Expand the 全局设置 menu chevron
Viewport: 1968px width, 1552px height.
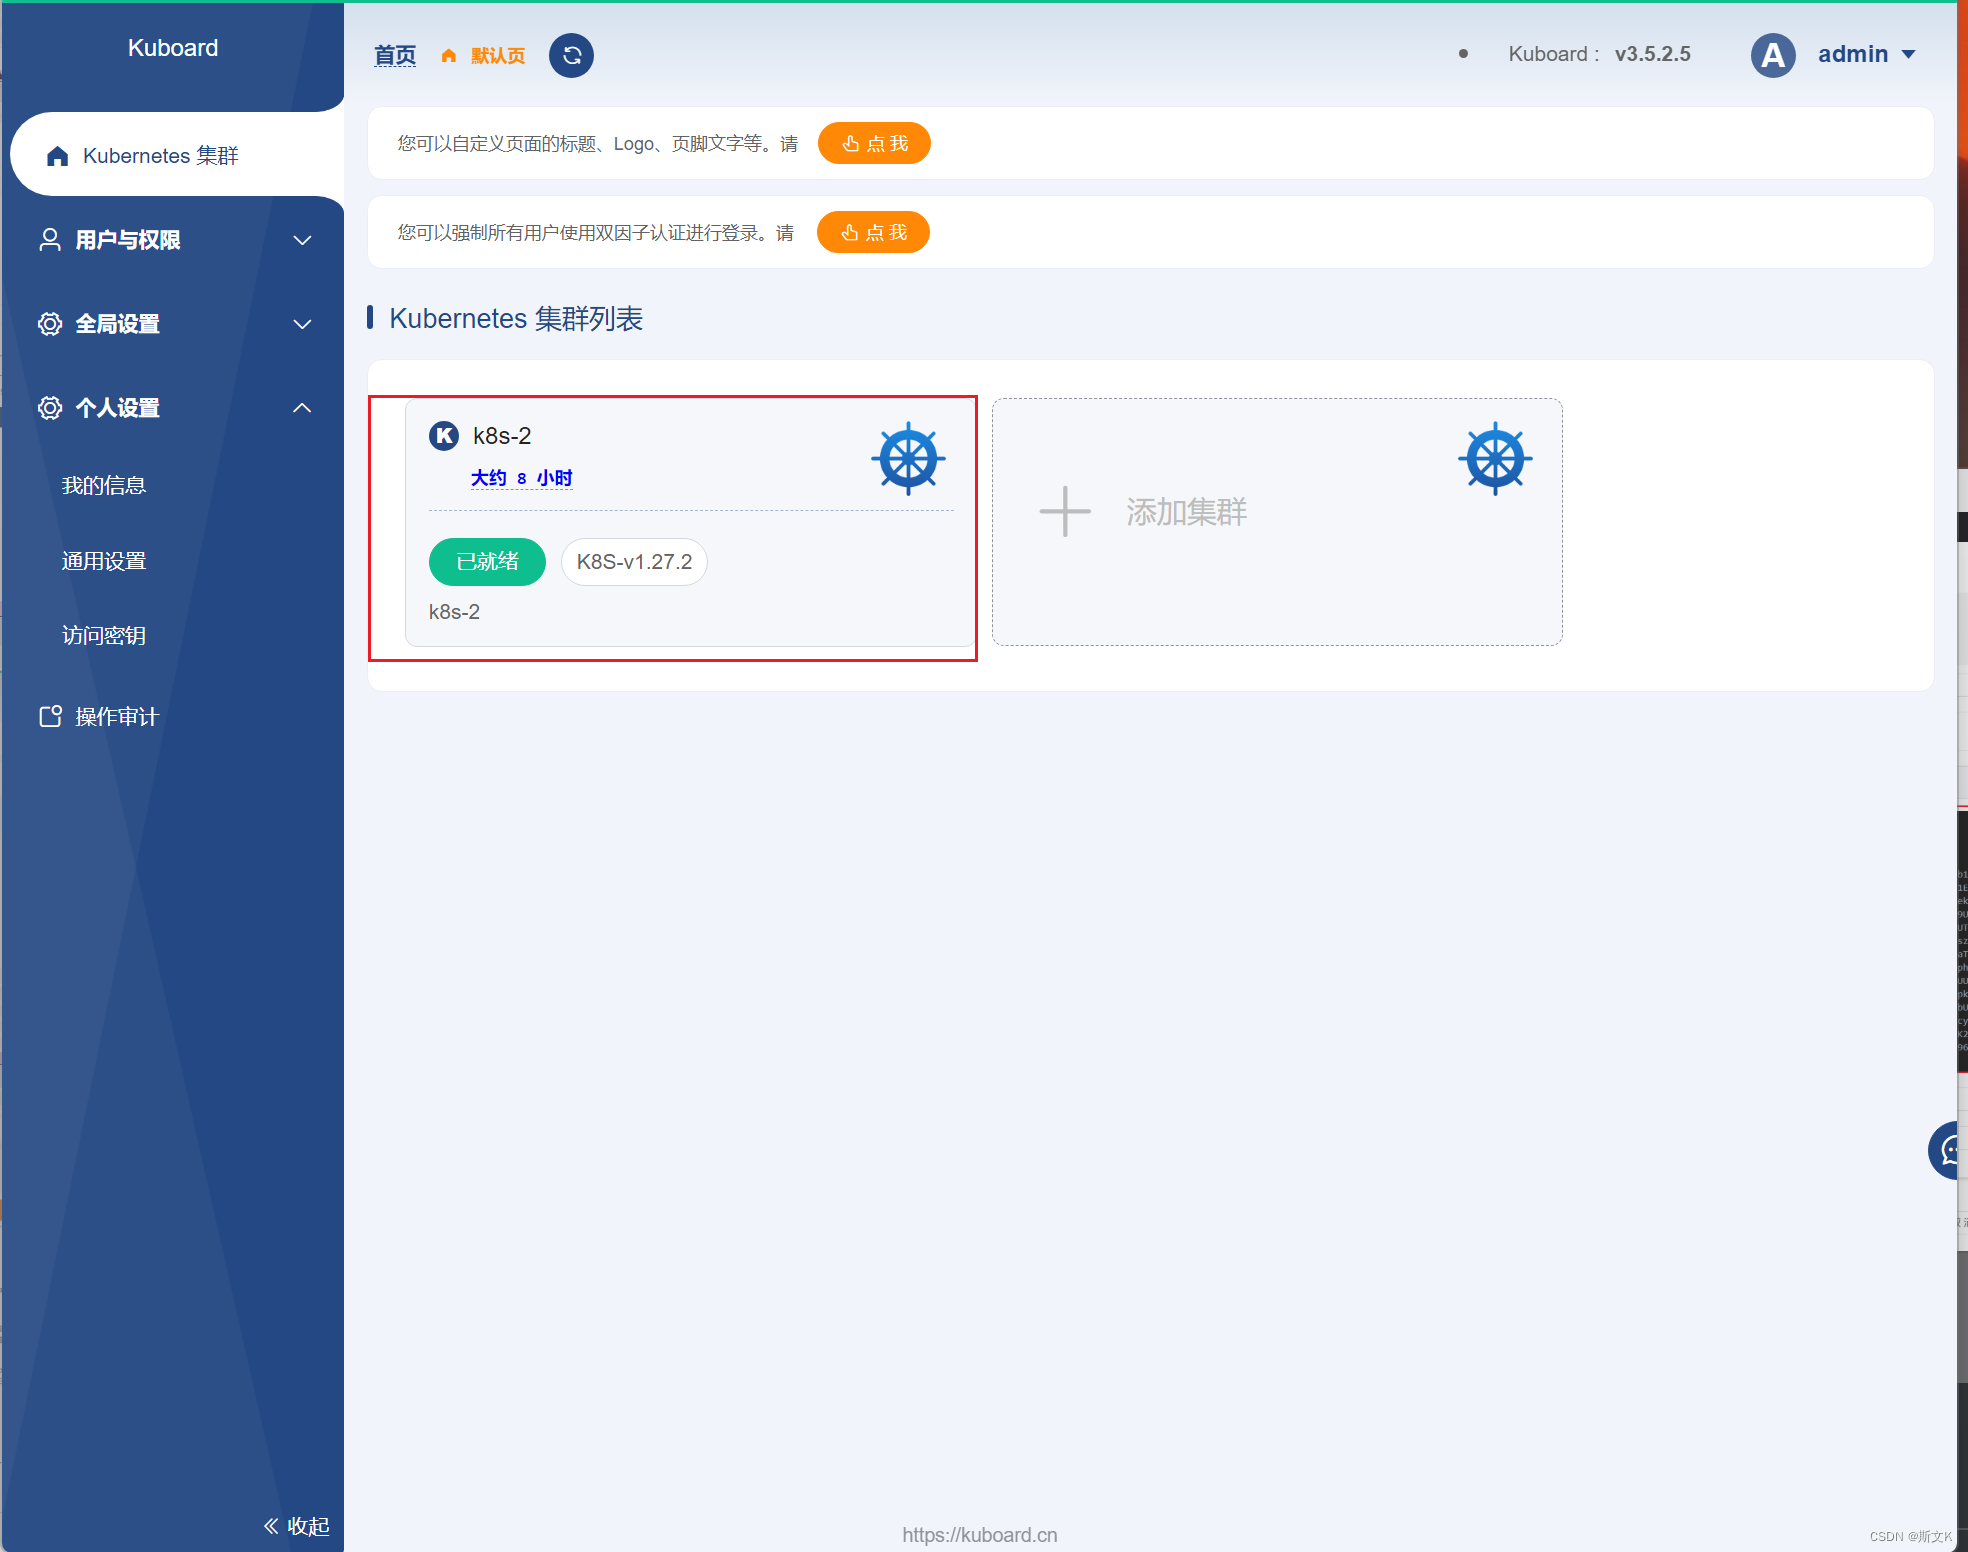coord(302,324)
